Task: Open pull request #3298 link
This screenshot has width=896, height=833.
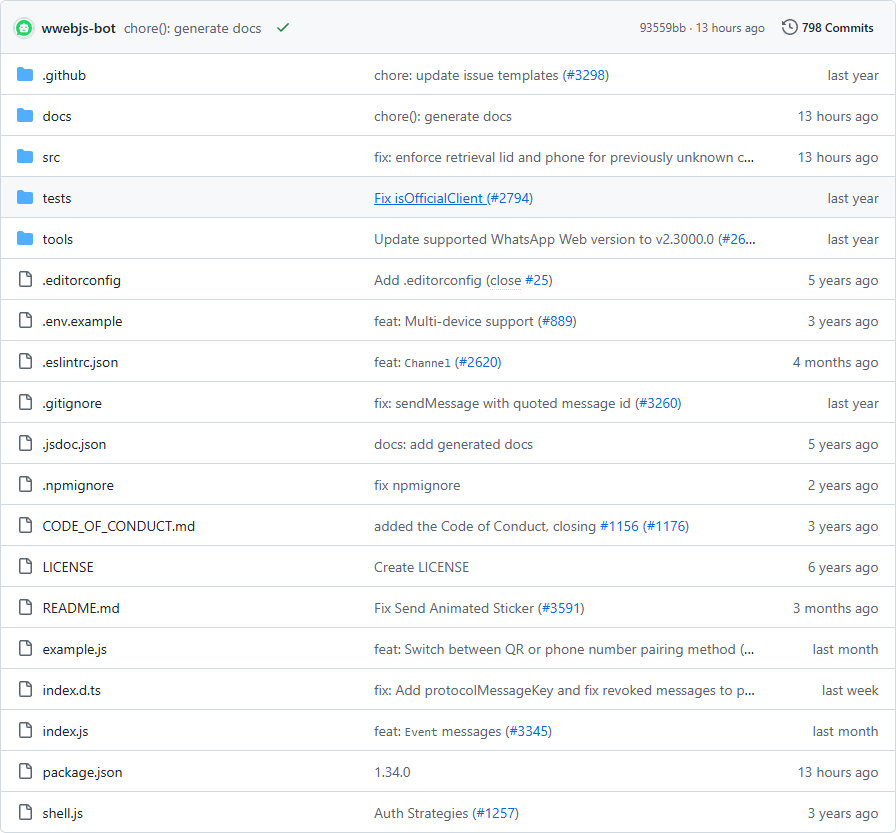Action: click(x=585, y=75)
